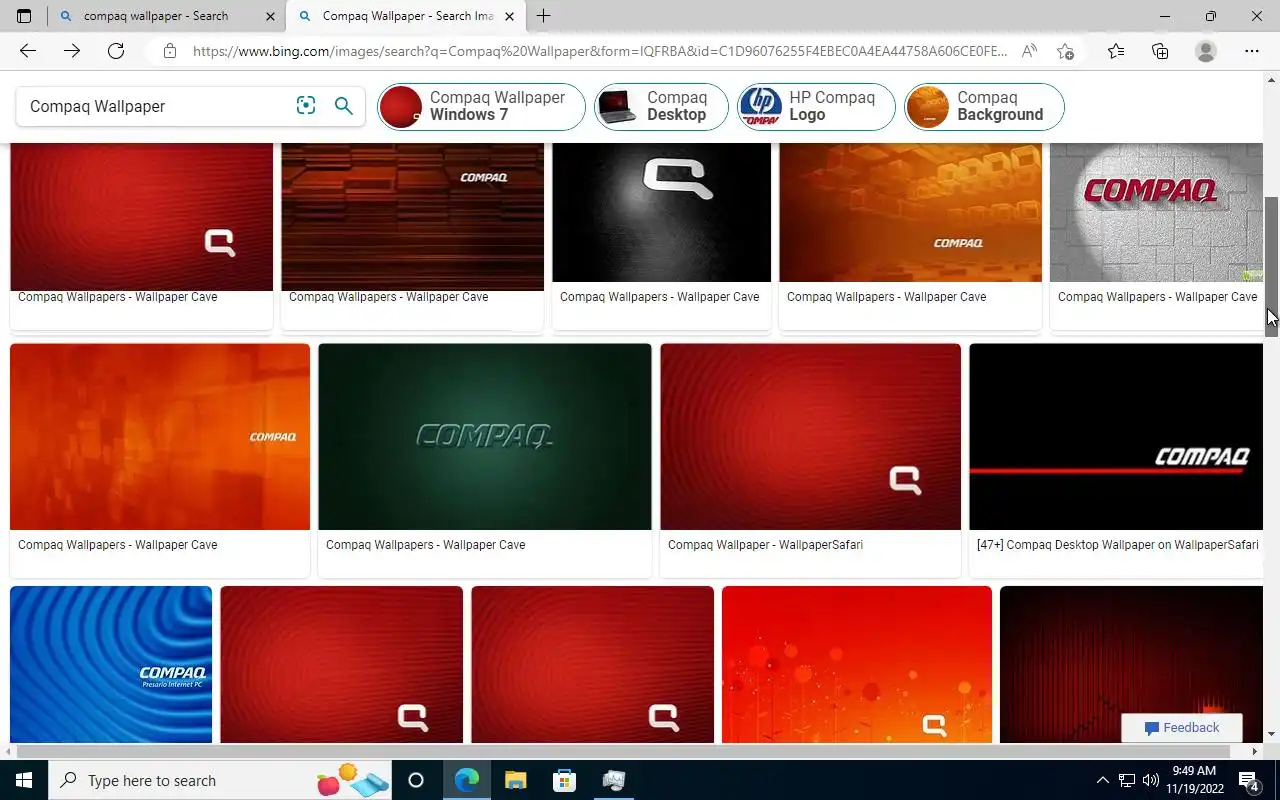Open the blue ripple Compaq Presario wallpaper

coord(111,664)
